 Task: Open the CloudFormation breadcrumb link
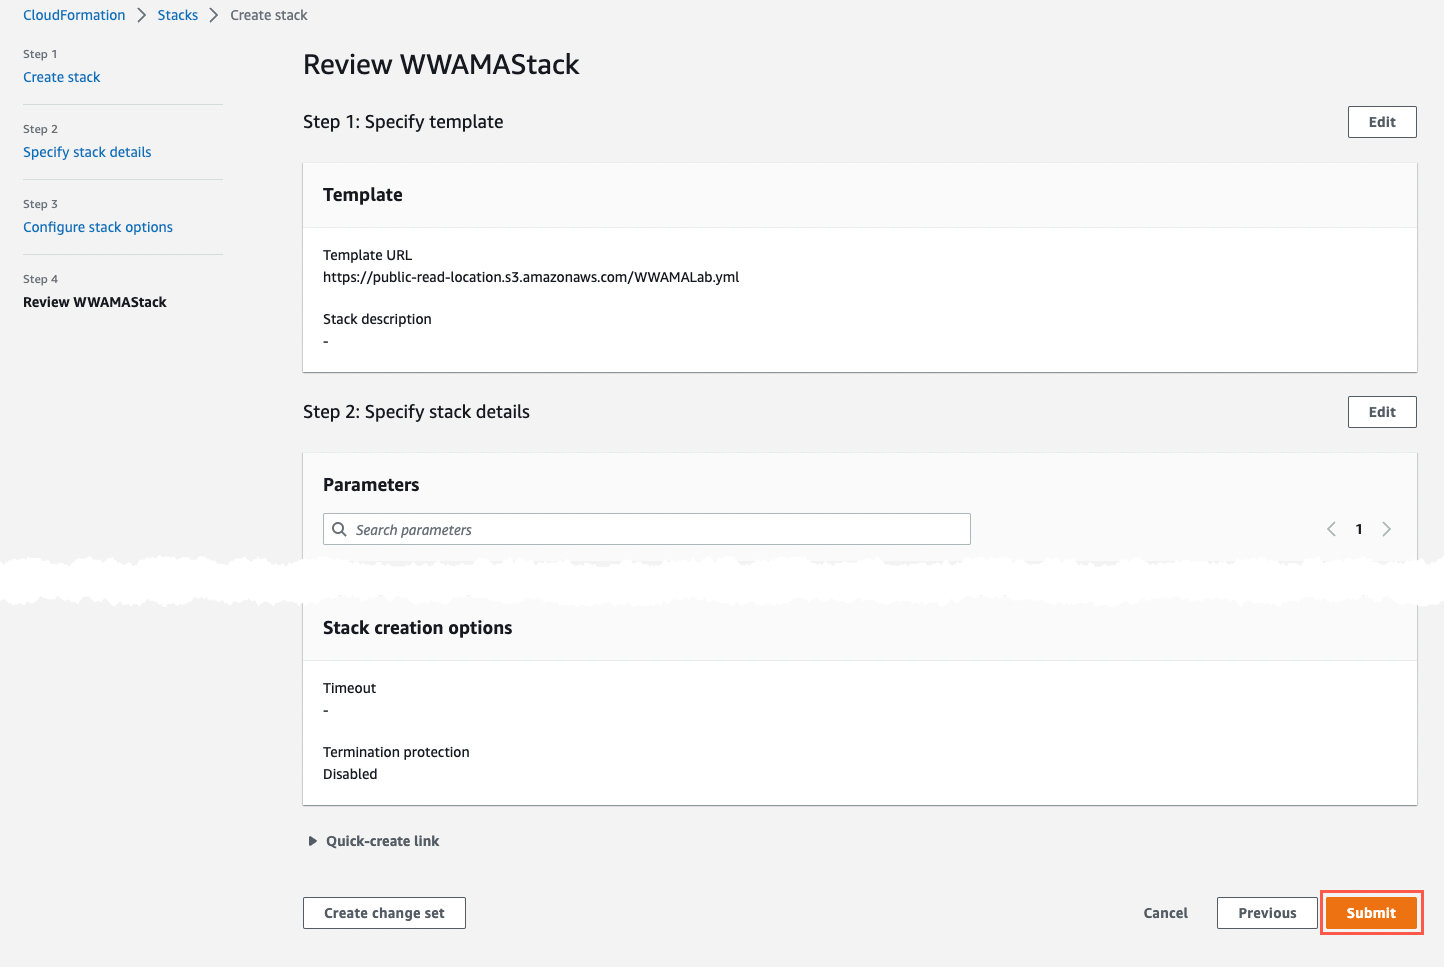pyautogui.click(x=74, y=15)
